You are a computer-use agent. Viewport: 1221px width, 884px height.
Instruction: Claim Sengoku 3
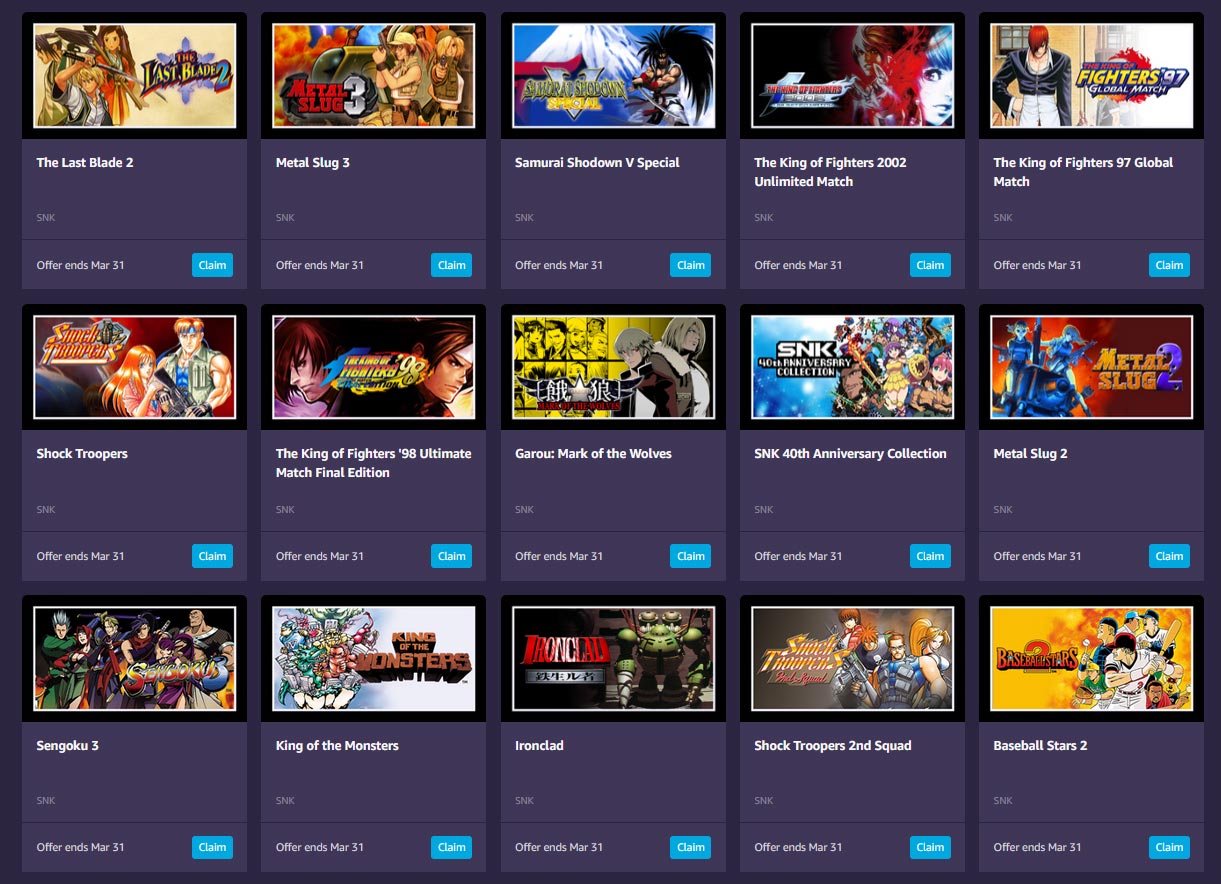point(212,847)
